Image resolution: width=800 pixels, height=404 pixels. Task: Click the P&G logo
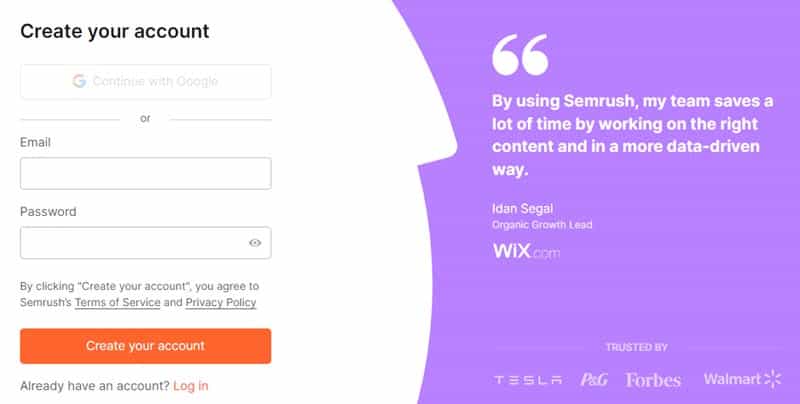tap(593, 380)
